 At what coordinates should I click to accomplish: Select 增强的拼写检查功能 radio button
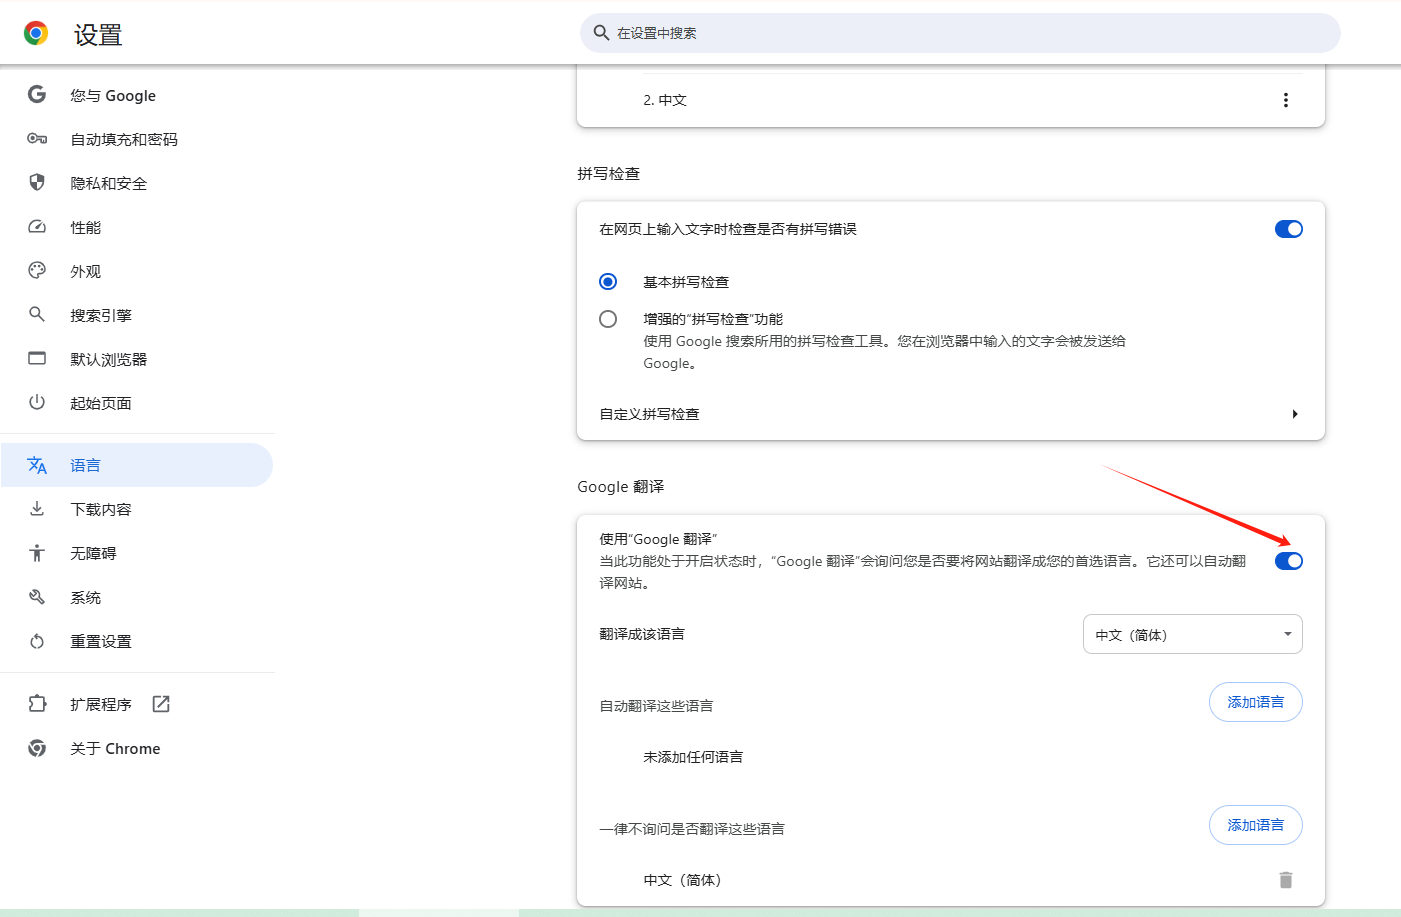[608, 319]
